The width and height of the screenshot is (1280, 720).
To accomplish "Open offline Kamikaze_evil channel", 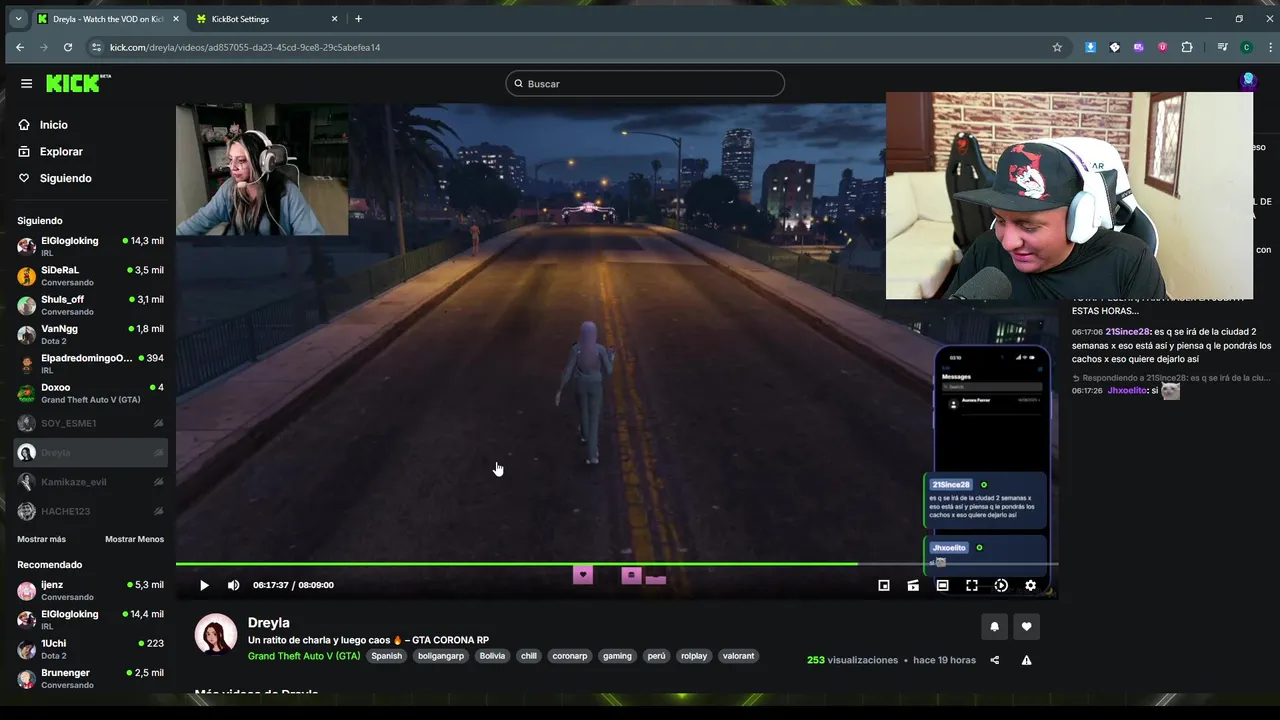I will (90, 482).
